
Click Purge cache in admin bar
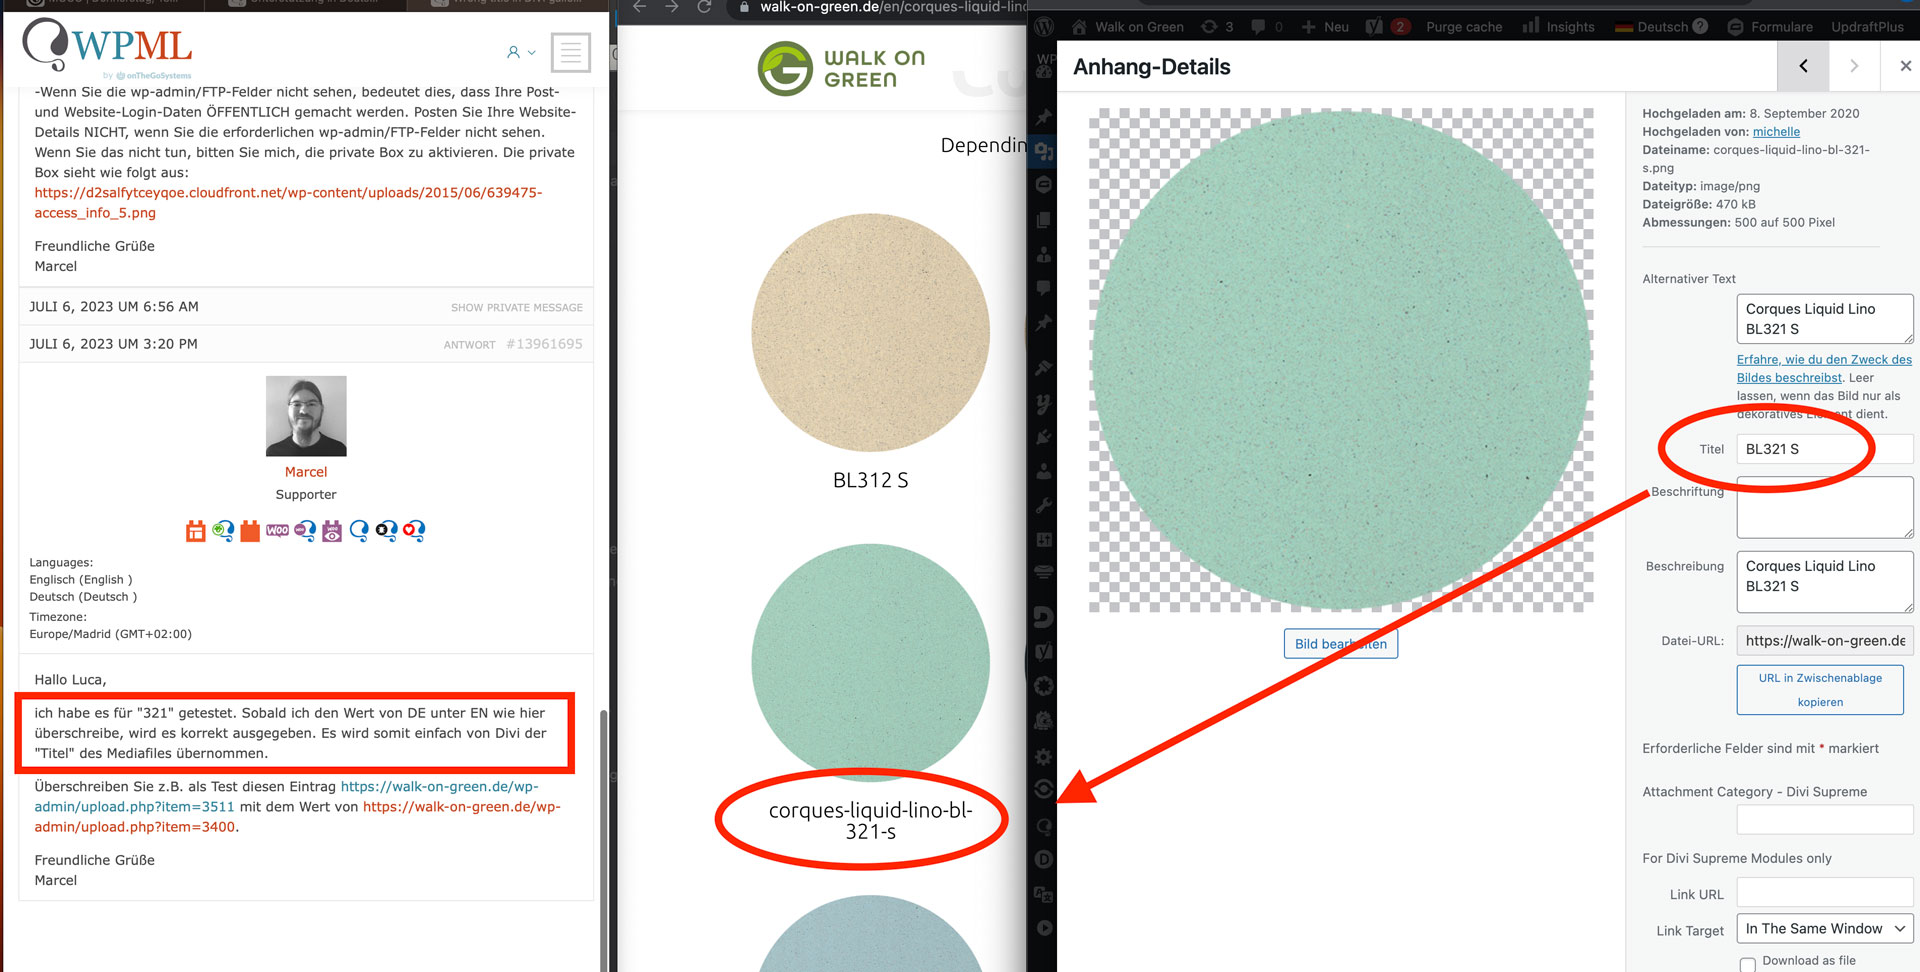point(1464,27)
